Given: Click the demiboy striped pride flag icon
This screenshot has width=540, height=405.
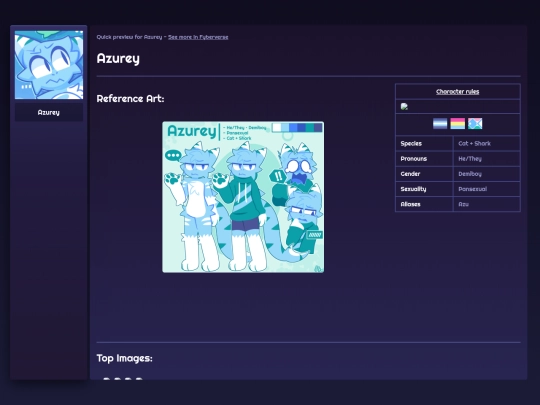Looking at the screenshot, I should 440,124.
